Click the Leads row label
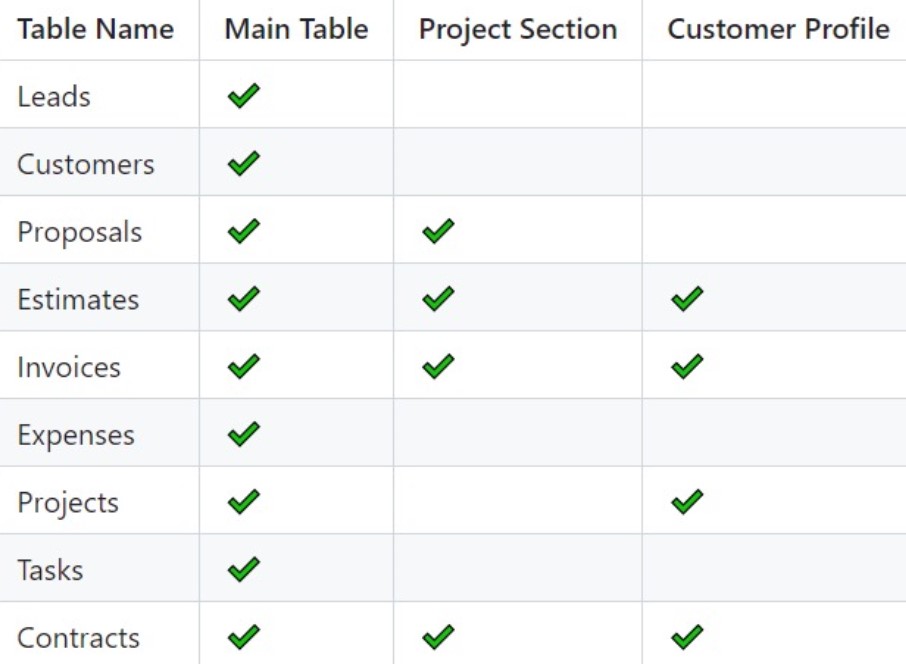The height and width of the screenshot is (664, 906). [x=54, y=97]
